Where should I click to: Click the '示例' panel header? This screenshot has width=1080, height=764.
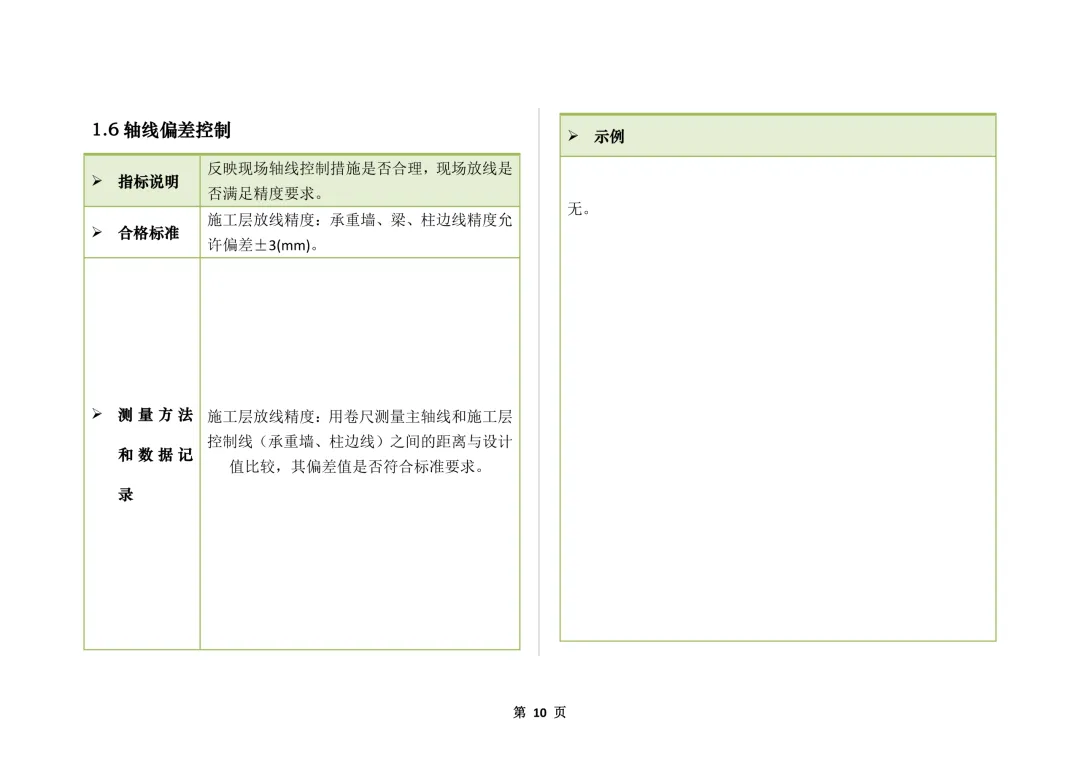778,136
